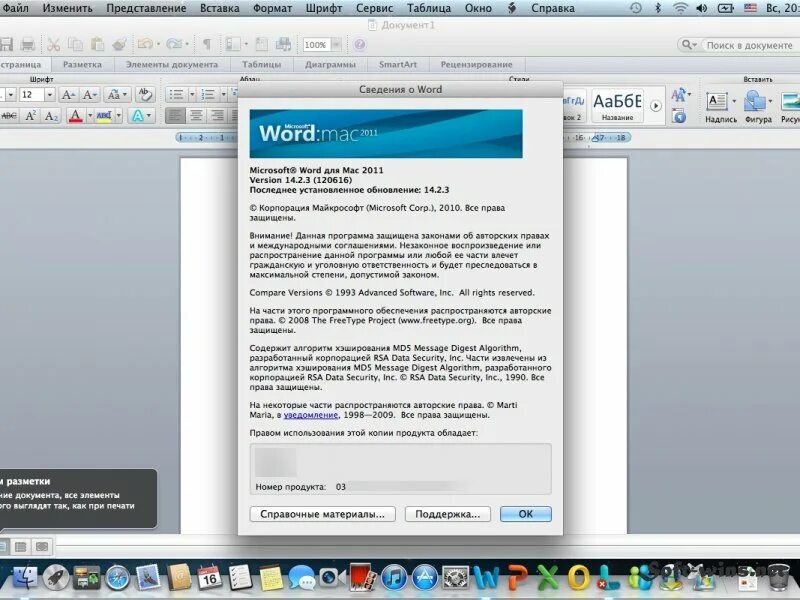Open Finder from the Dock
This screenshot has height=600, width=800.
(x=24, y=578)
